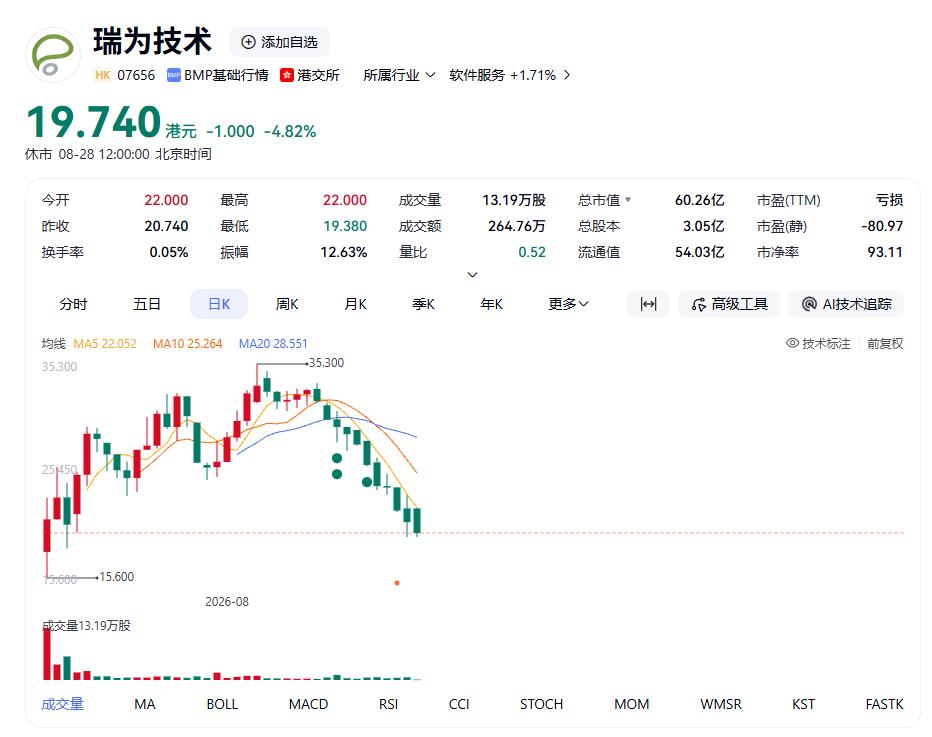Select the CCI indicator tab

pos(459,704)
